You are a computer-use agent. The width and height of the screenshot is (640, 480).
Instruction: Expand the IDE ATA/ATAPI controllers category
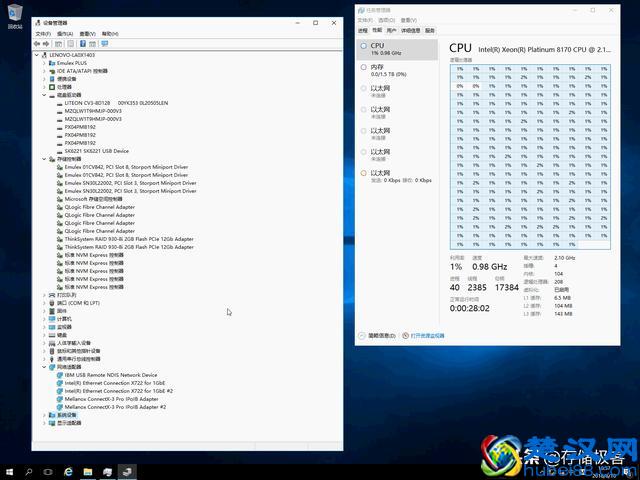[44, 71]
